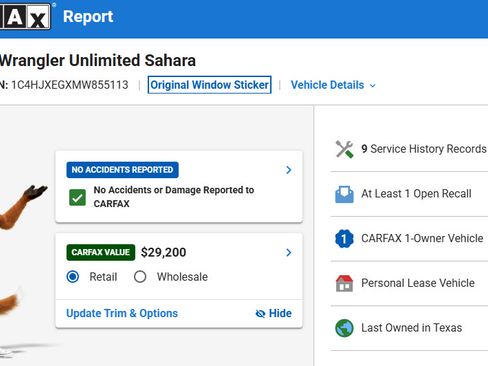488x366 pixels.
Task: Click the NO ACCIDENTS REPORTED badge
Action: (122, 170)
